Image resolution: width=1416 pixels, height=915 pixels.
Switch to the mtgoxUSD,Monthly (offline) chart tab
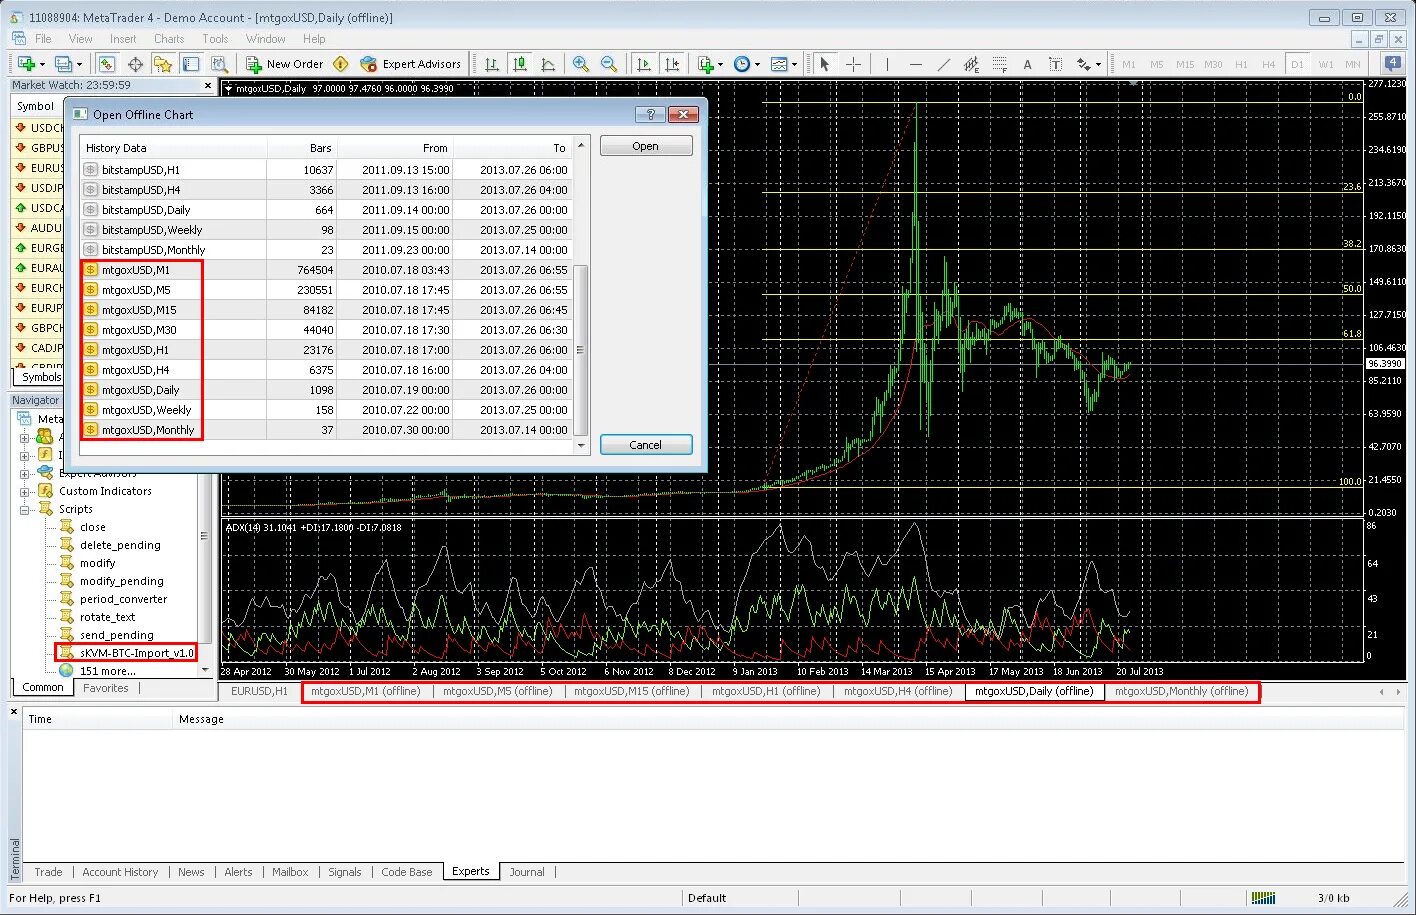click(x=1182, y=691)
